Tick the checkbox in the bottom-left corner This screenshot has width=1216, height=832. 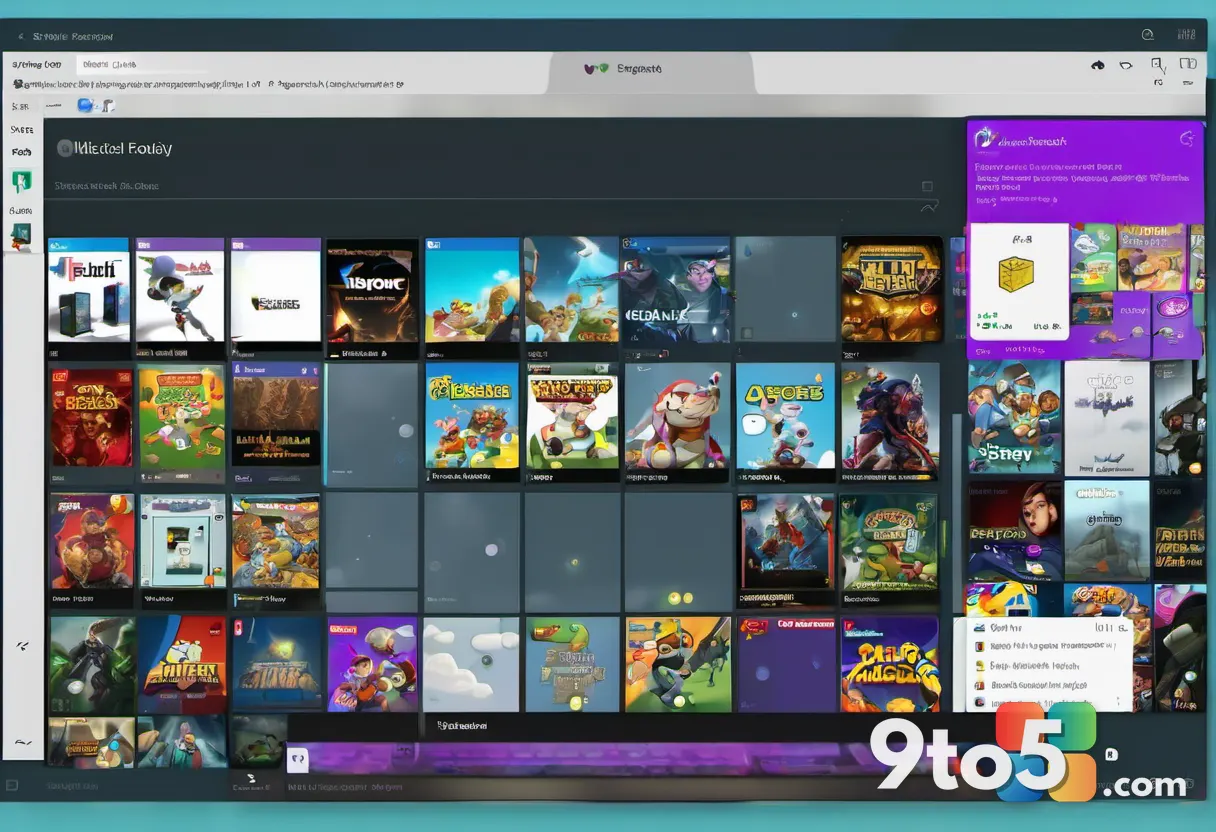(12, 786)
